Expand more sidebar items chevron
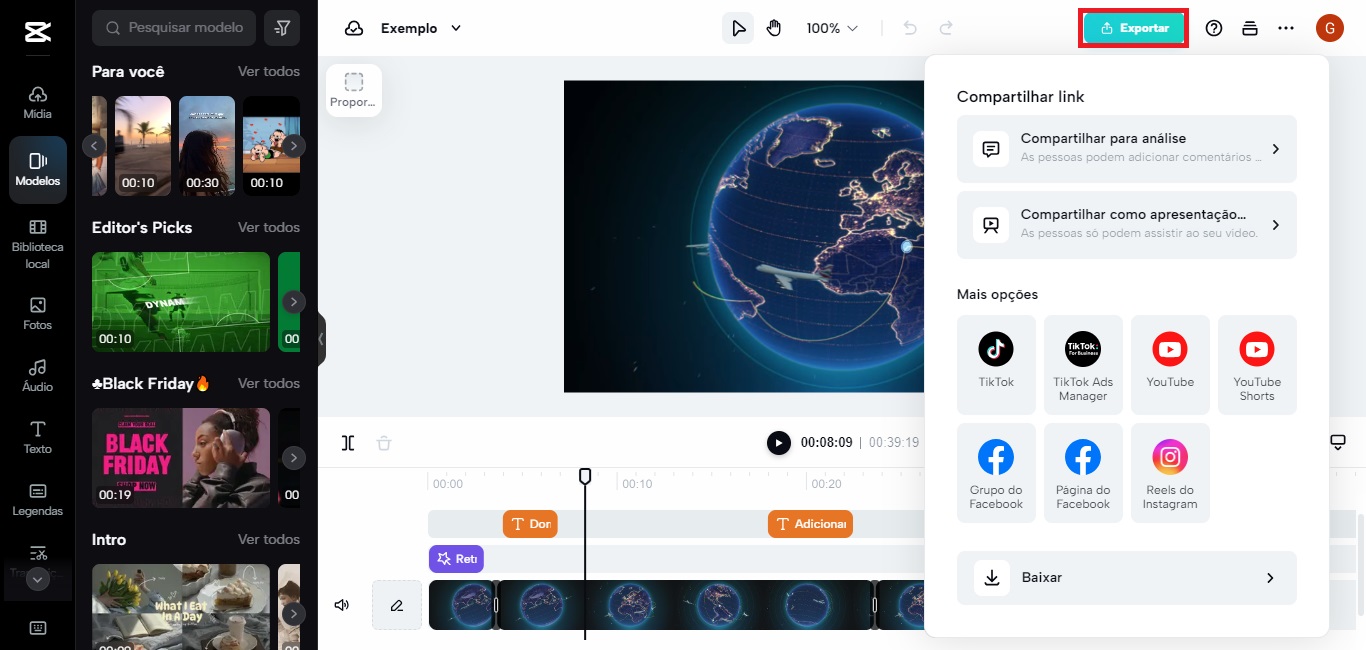The height and width of the screenshot is (650, 1366). (38, 580)
